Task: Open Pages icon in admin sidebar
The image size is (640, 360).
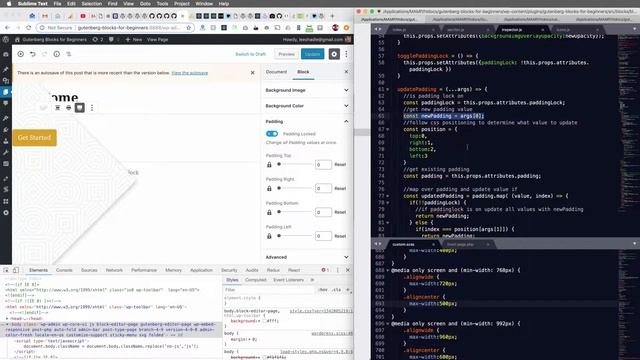Action: pos(6,92)
